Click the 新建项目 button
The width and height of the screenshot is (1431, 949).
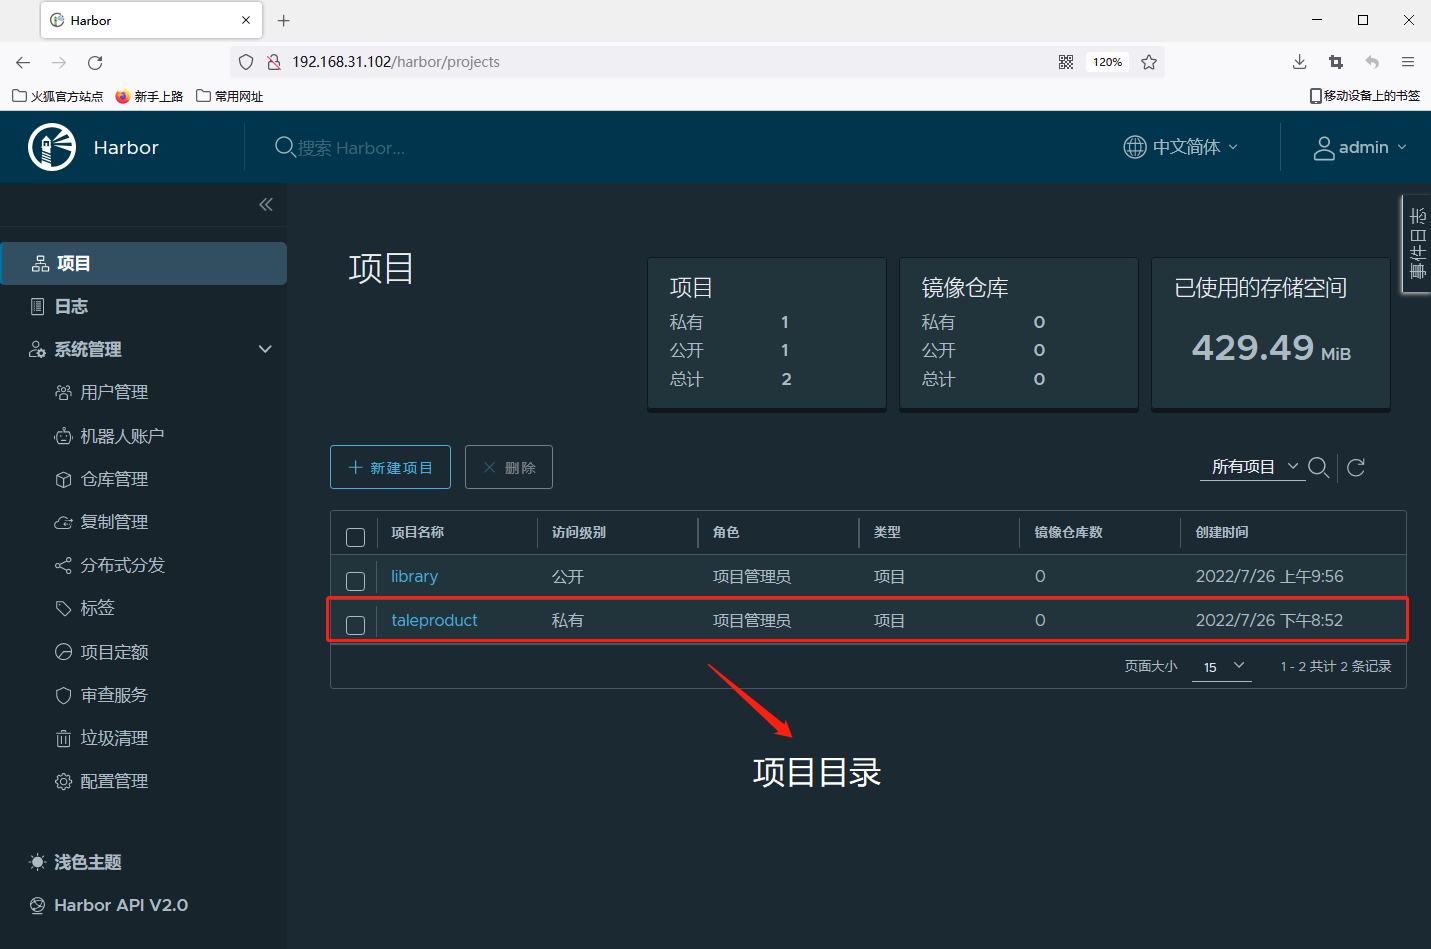point(390,467)
